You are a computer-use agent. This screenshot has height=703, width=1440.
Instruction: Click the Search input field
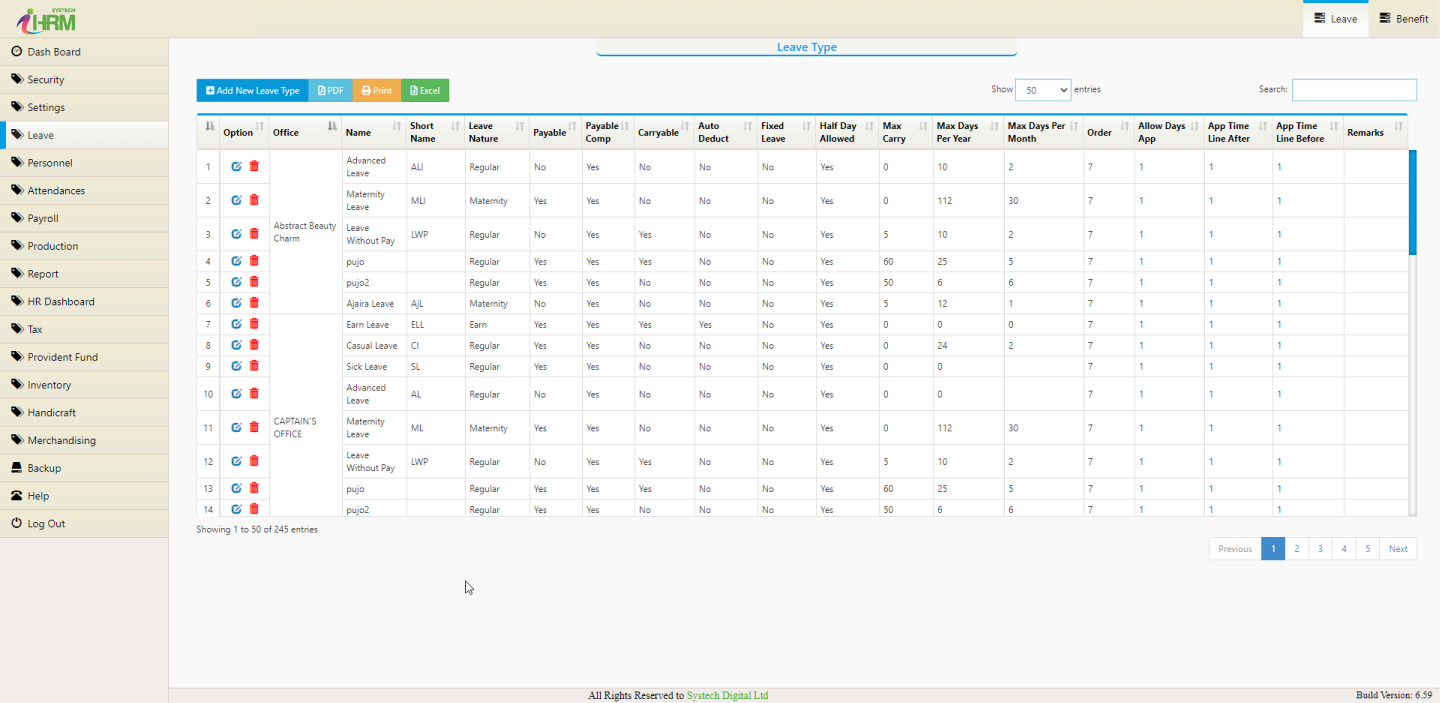(1354, 90)
